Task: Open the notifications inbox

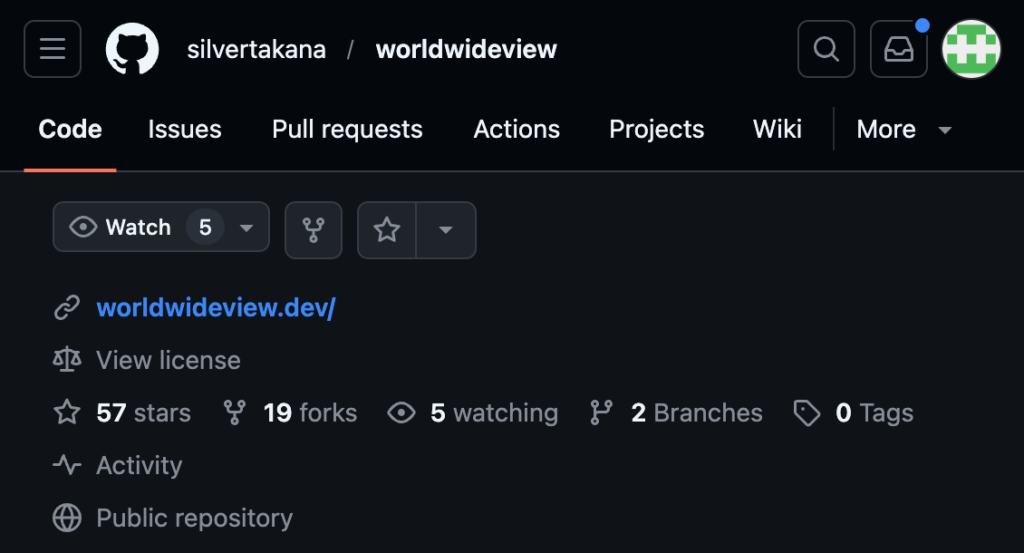Action: tap(898, 49)
